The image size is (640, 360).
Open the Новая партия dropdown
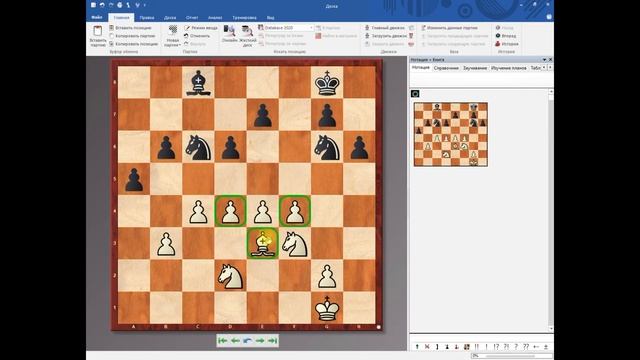coord(173,36)
